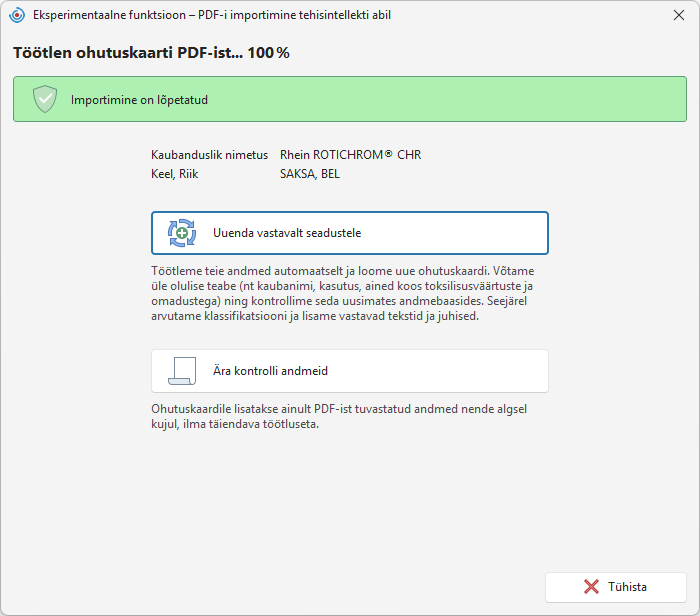700x616 pixels.
Task: Click the description starting 'Töötleme teie andmed automaatselt'
Action: click(343, 293)
